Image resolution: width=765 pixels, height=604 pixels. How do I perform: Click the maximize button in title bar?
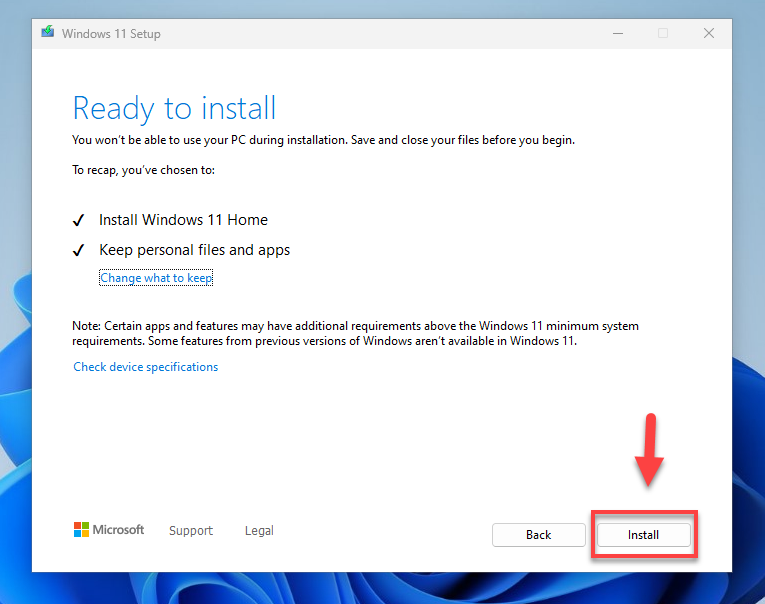click(663, 33)
